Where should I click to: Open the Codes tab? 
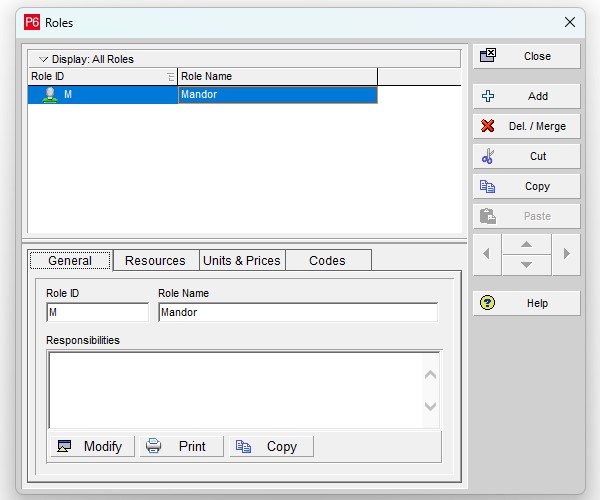(328, 261)
